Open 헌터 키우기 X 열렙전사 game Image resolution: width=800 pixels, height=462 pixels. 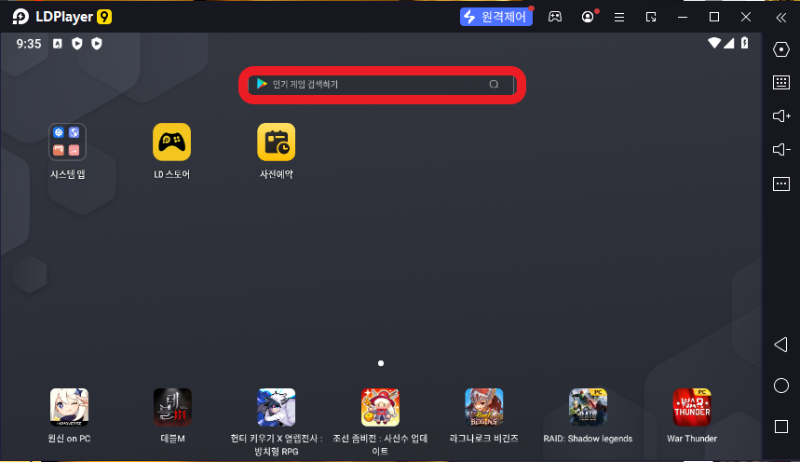pyautogui.click(x=276, y=407)
